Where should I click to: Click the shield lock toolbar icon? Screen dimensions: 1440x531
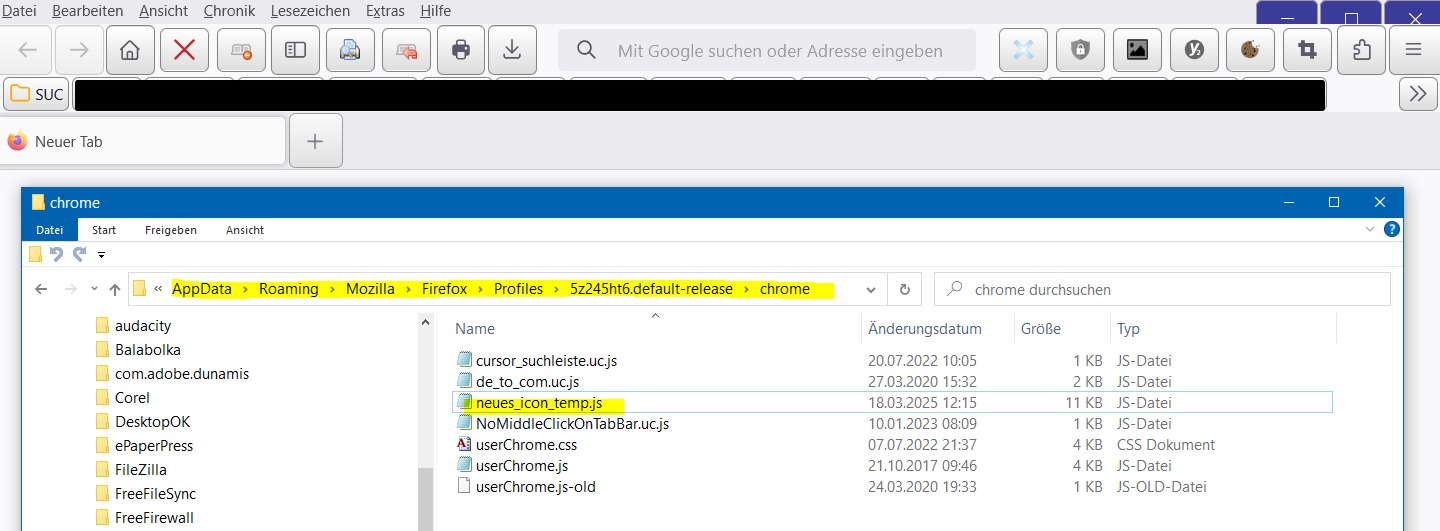1080,50
